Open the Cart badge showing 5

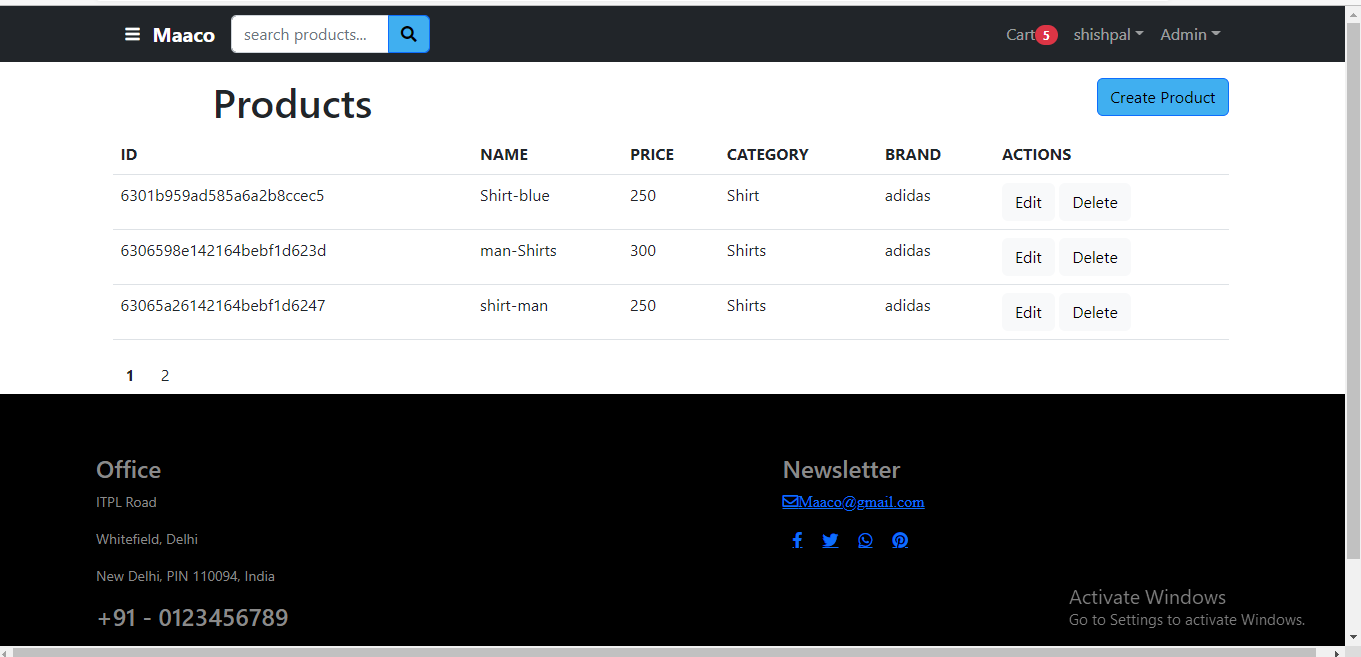(1047, 33)
